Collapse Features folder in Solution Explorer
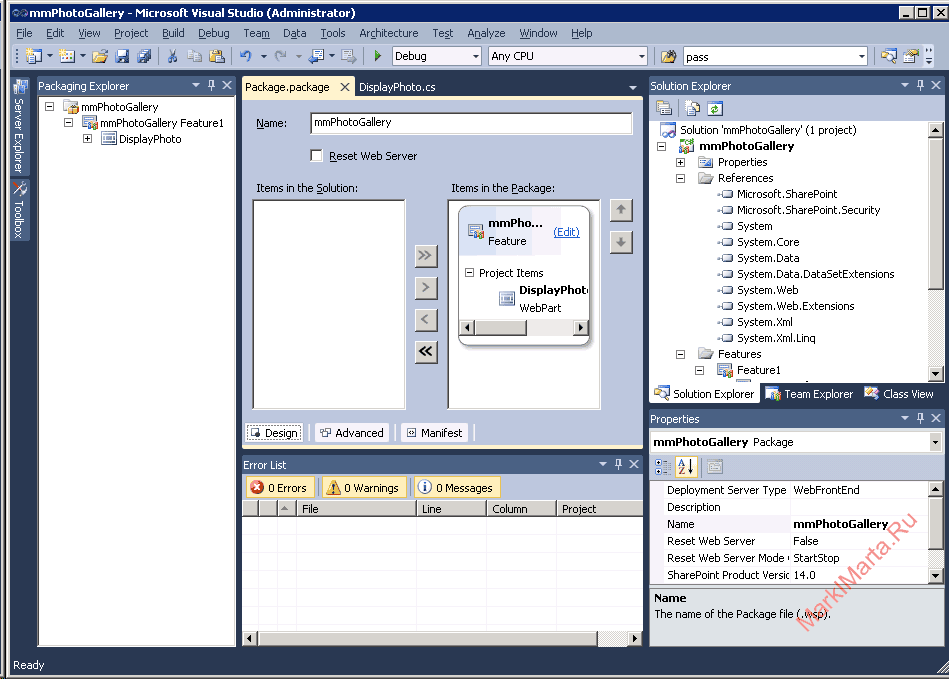Screen dimensions: 949x679 pos(680,354)
